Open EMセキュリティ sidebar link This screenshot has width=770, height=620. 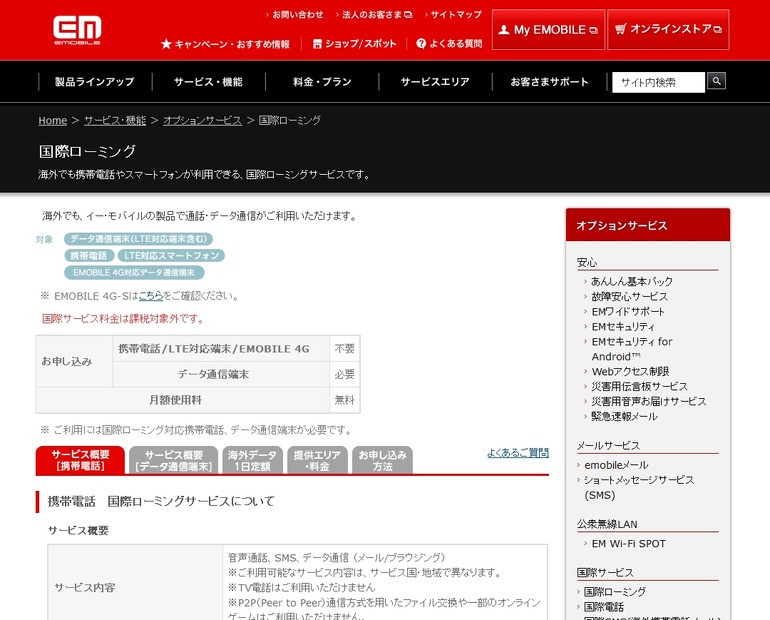point(623,326)
